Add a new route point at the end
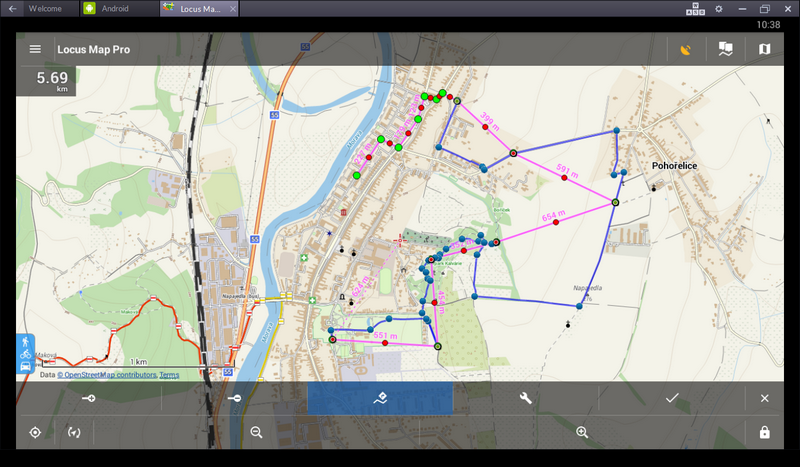 pyautogui.click(x=88, y=398)
